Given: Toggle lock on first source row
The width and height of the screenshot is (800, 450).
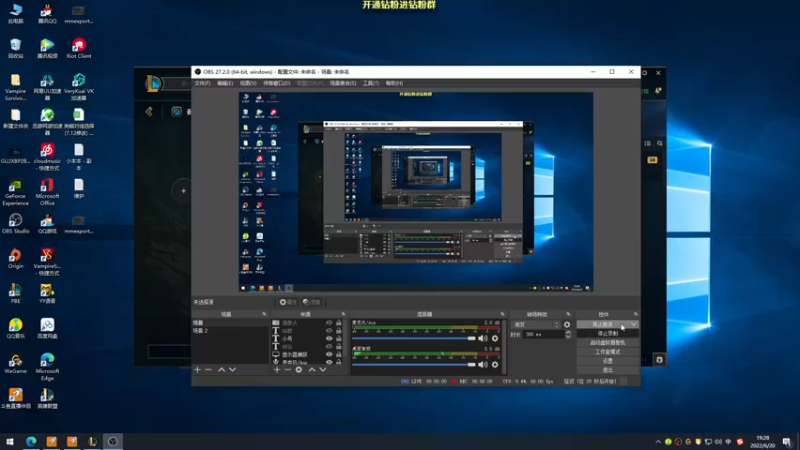Looking at the screenshot, I should point(339,323).
